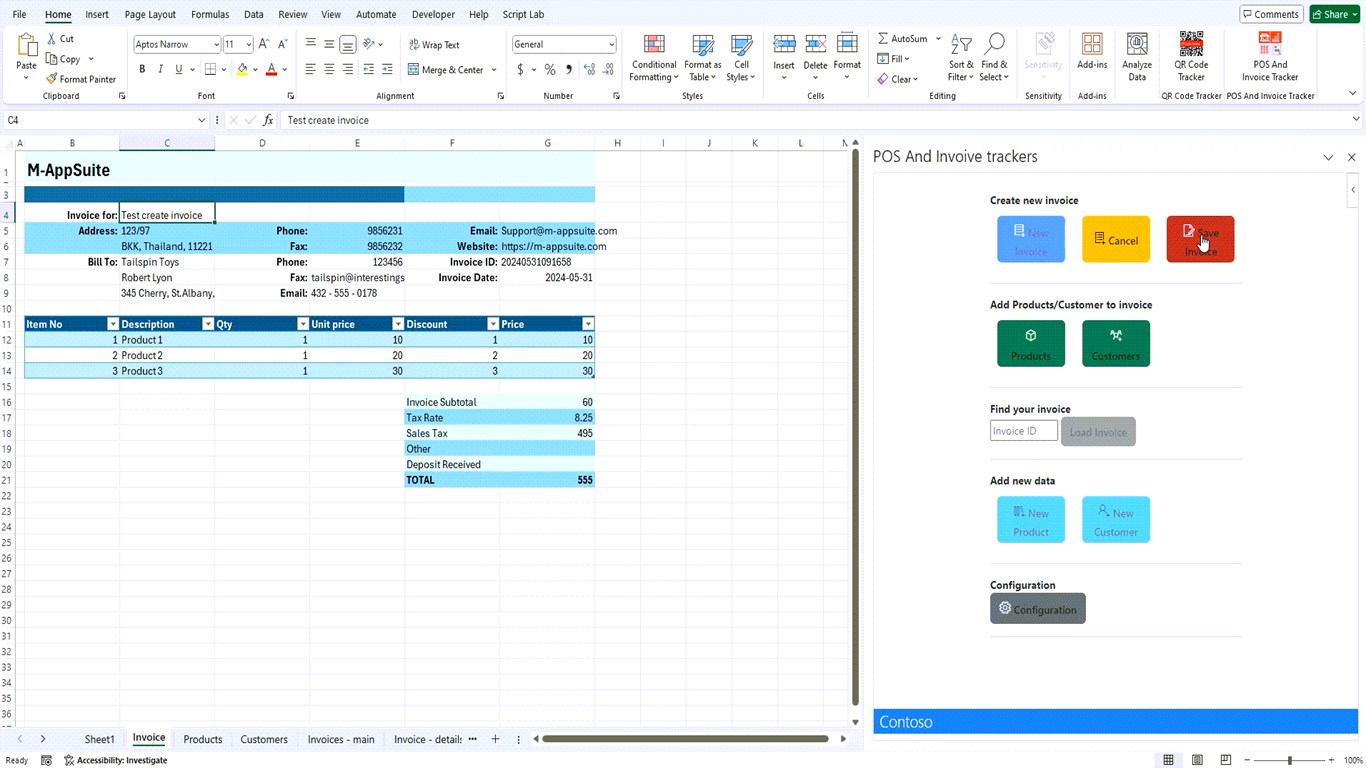Toggle underline formatting

179,70
